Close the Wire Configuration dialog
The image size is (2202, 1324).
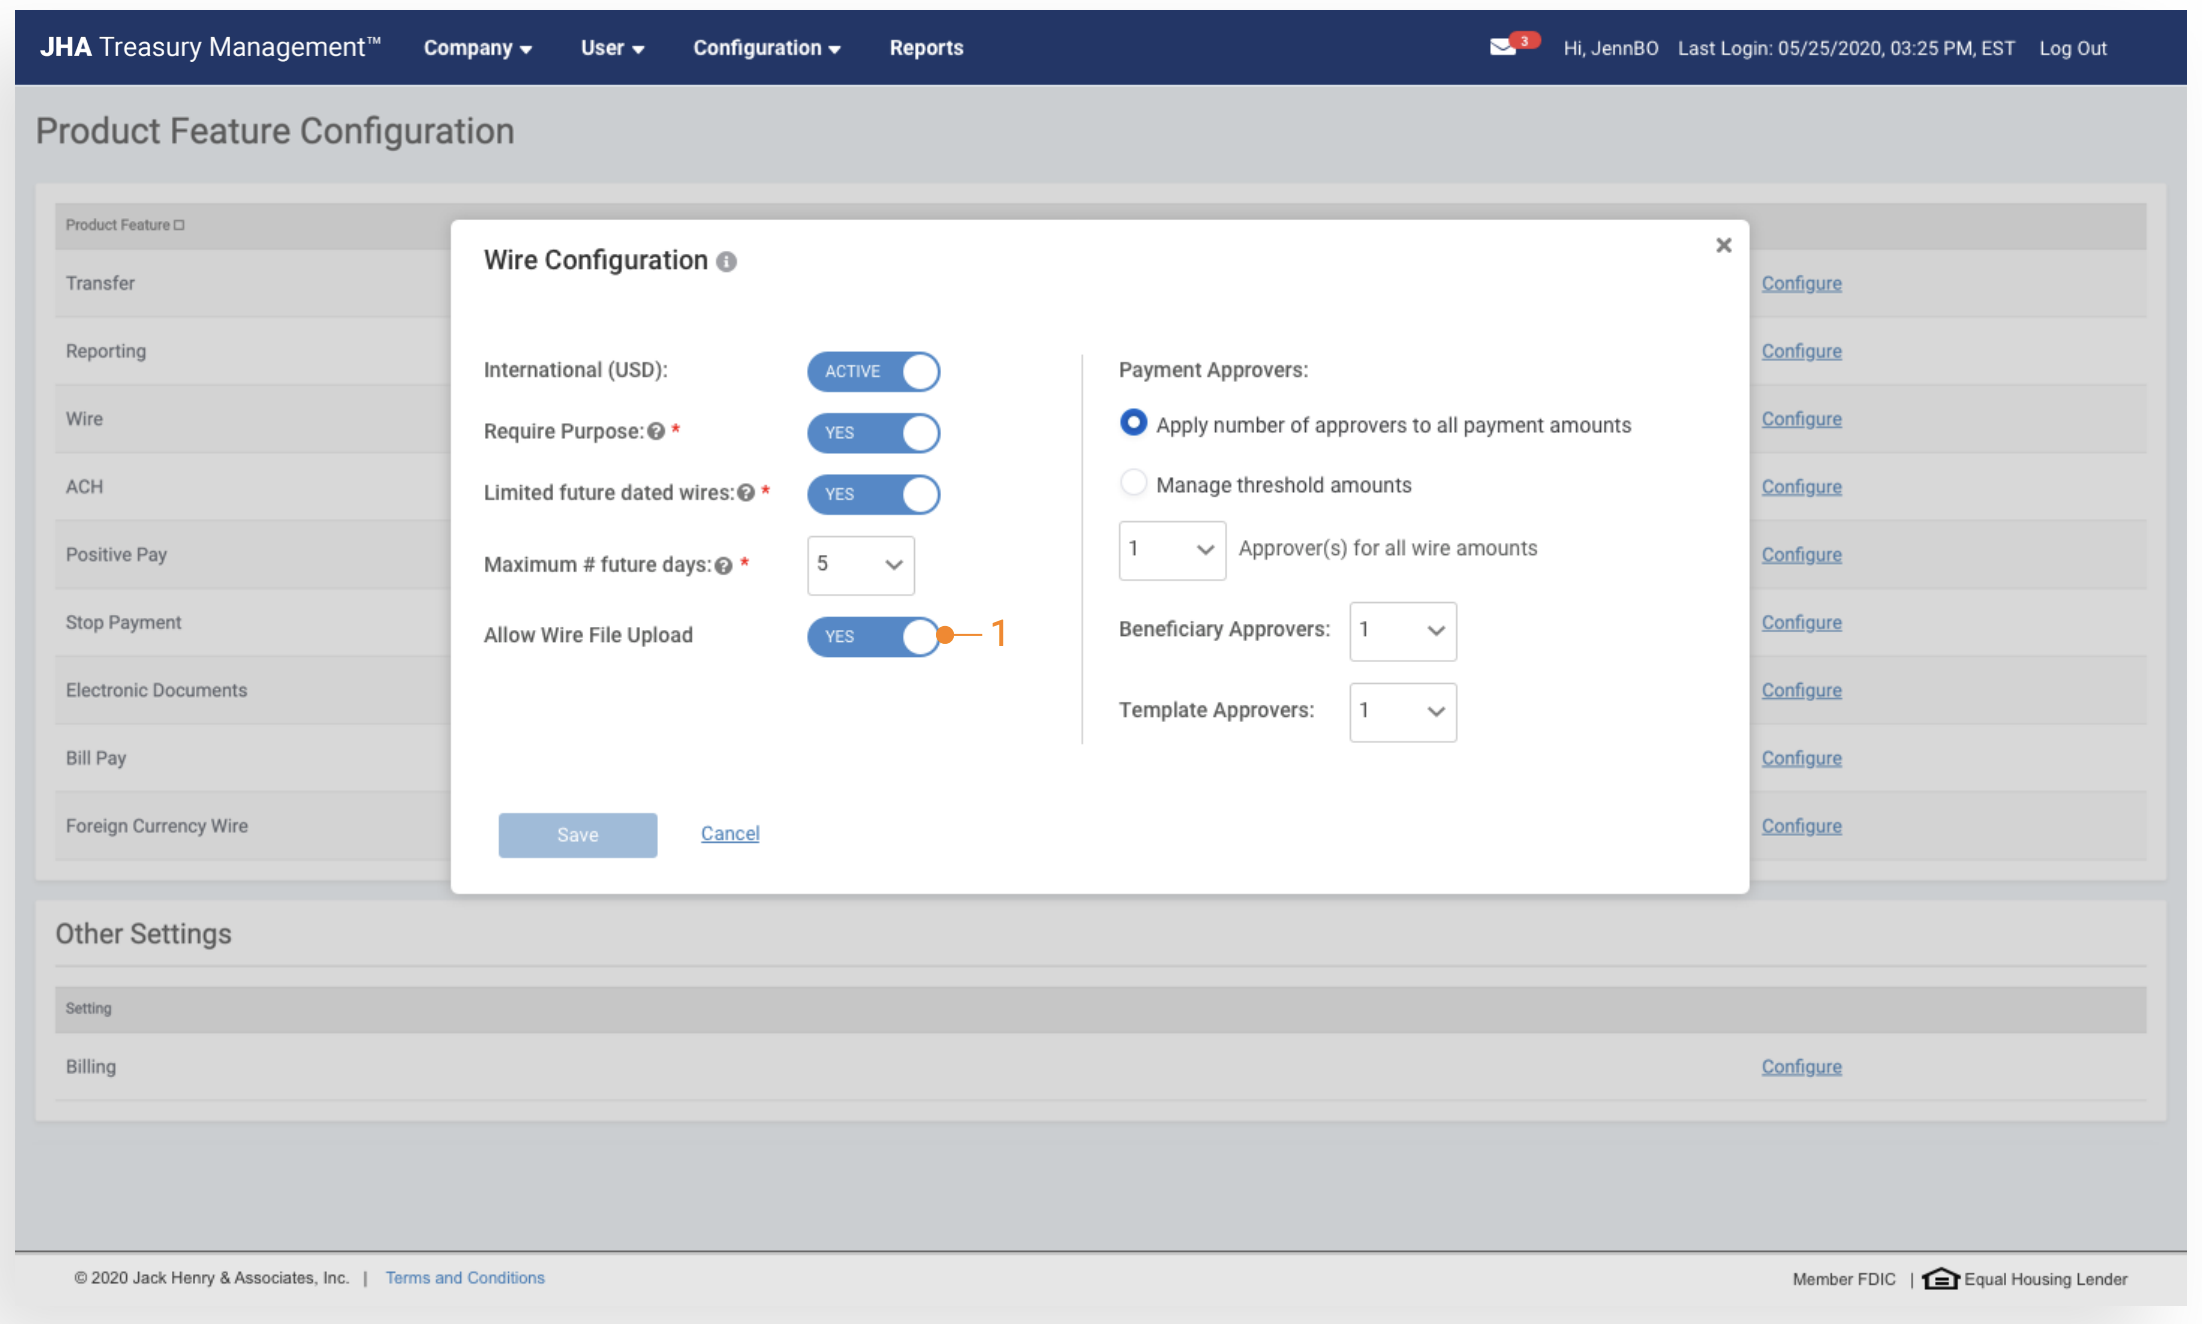click(1723, 245)
